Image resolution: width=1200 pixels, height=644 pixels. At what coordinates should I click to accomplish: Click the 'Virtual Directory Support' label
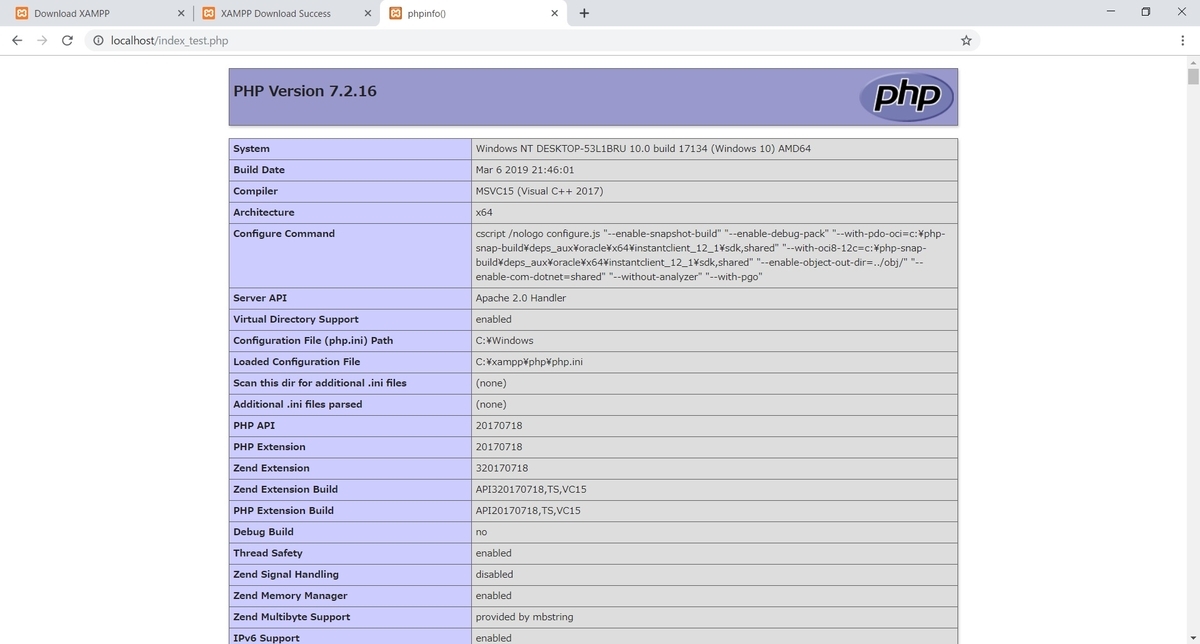[296, 319]
